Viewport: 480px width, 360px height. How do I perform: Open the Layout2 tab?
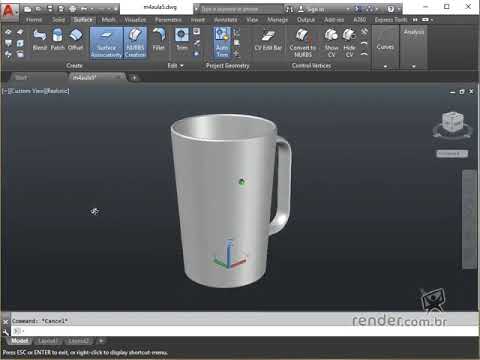(79, 341)
